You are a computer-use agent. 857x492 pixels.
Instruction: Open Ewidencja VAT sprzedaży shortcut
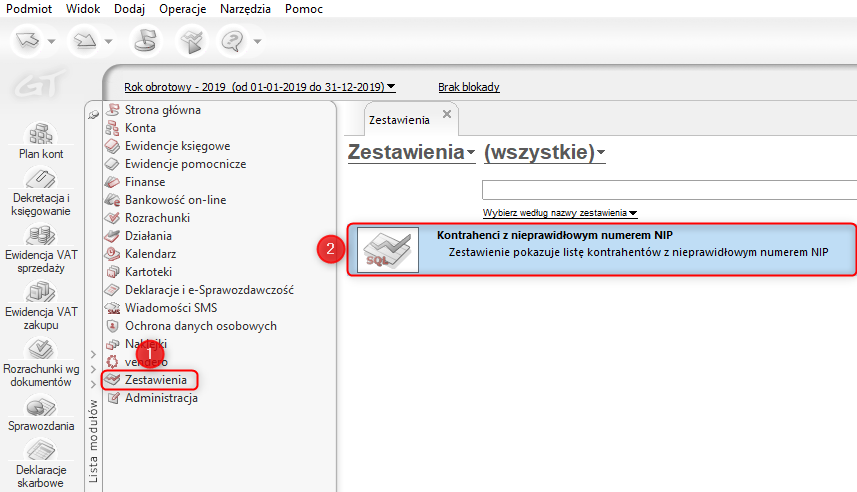coord(41,250)
